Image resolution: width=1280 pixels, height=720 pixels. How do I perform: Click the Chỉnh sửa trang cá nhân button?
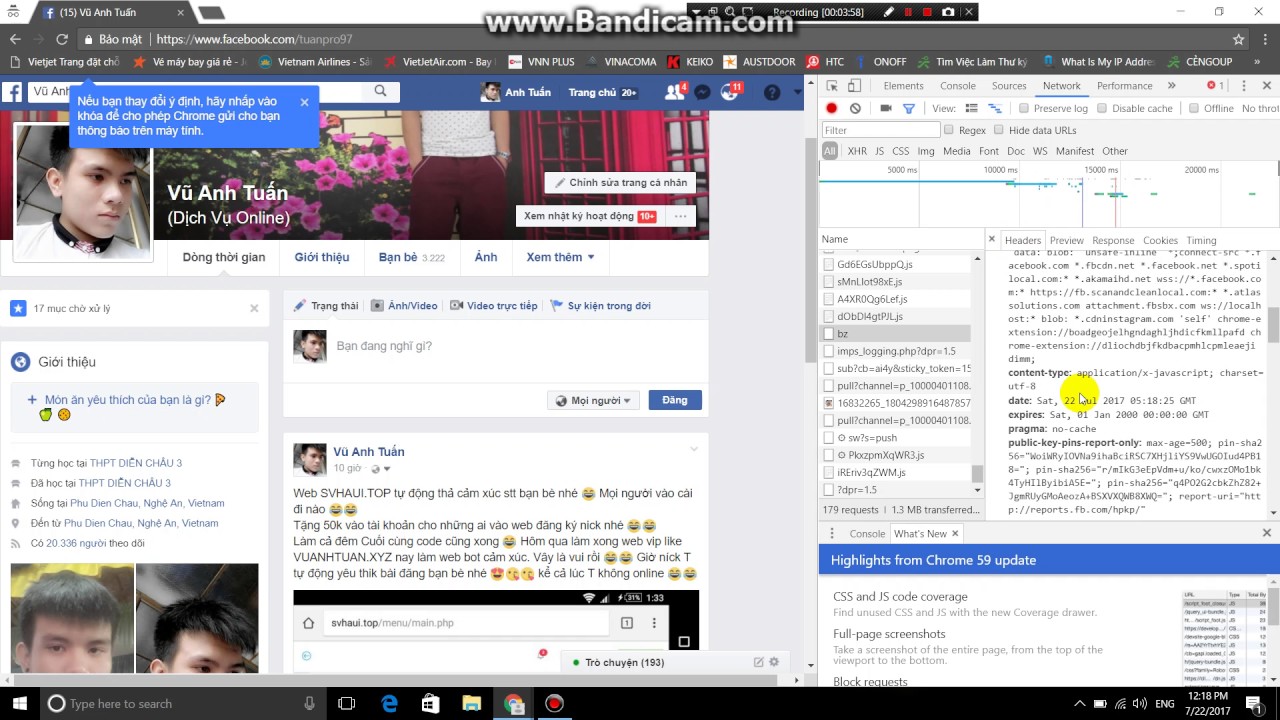tap(620, 183)
